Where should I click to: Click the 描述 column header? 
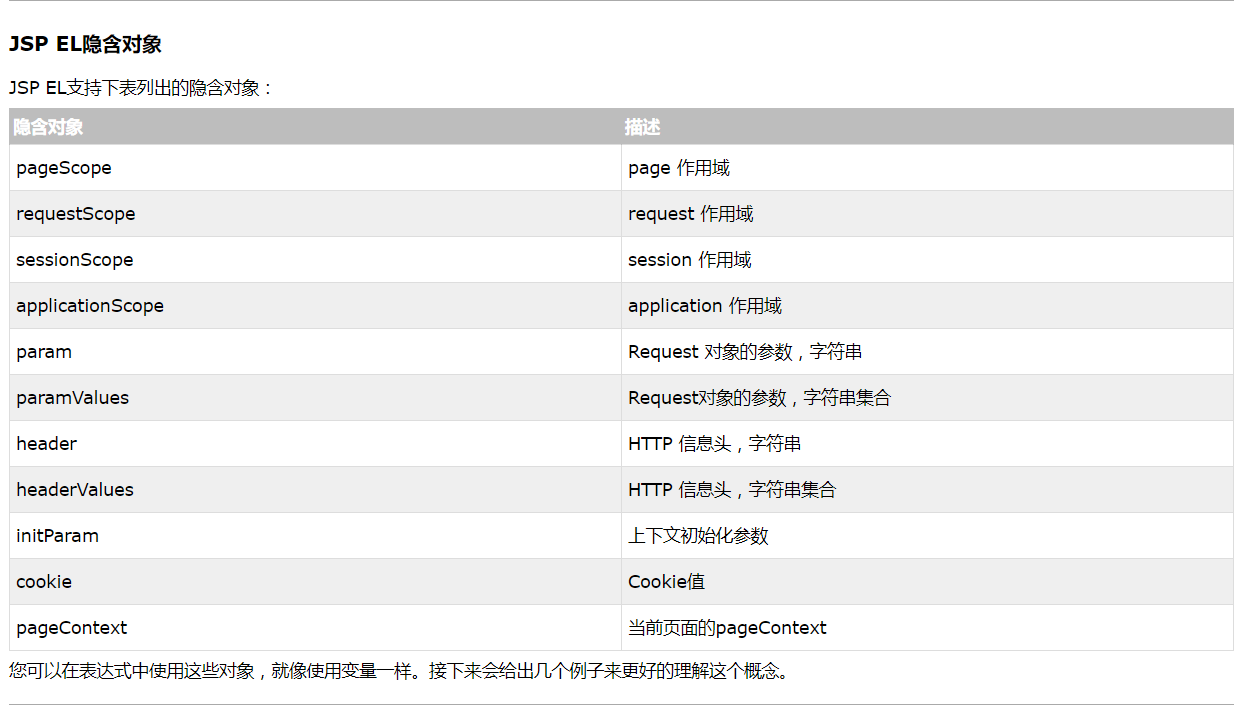coord(642,127)
